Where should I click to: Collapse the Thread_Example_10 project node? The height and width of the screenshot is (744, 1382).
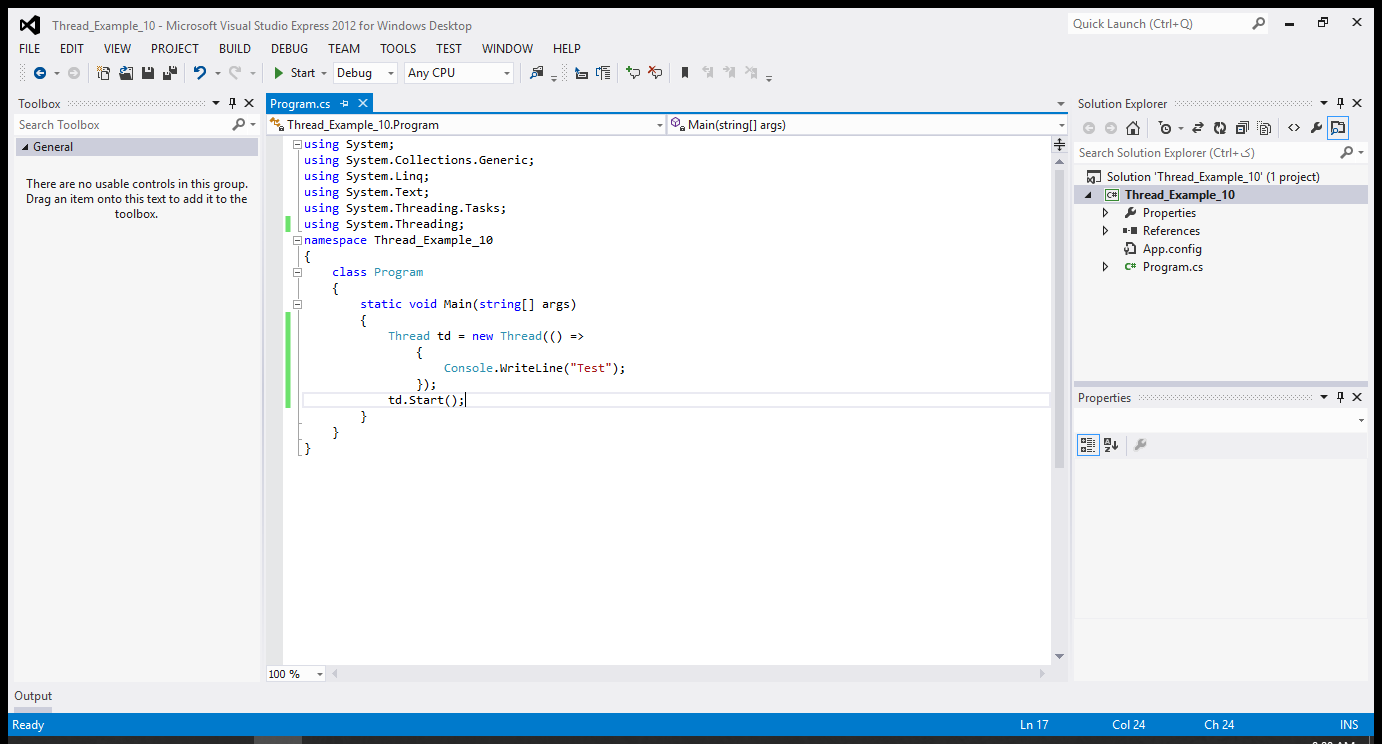click(1088, 195)
